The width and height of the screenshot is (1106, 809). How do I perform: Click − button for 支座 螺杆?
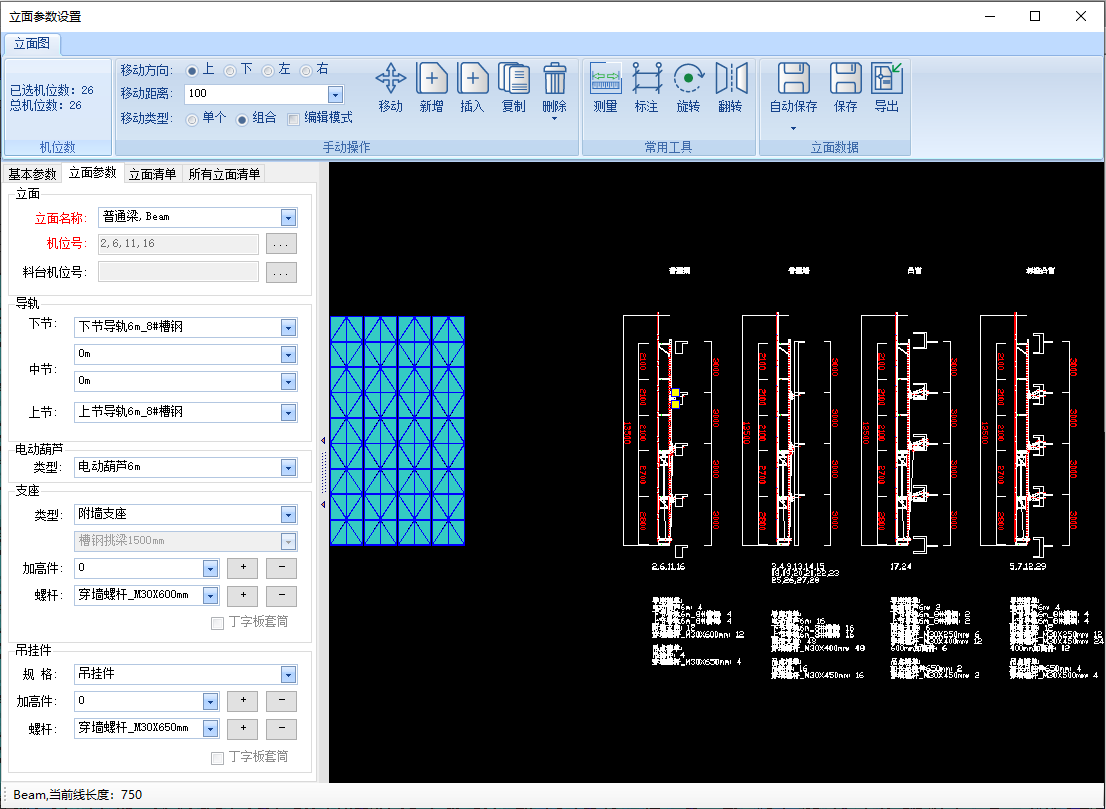[x=281, y=595]
